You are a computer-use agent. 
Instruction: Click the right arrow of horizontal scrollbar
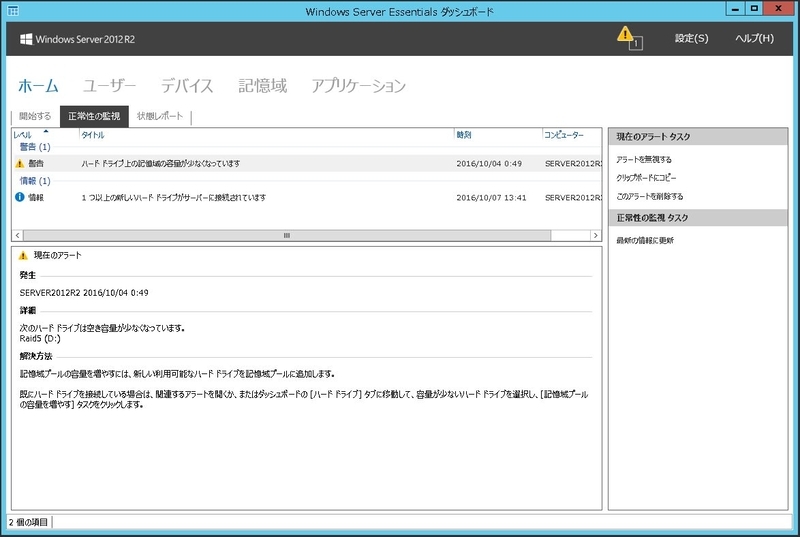click(x=595, y=235)
